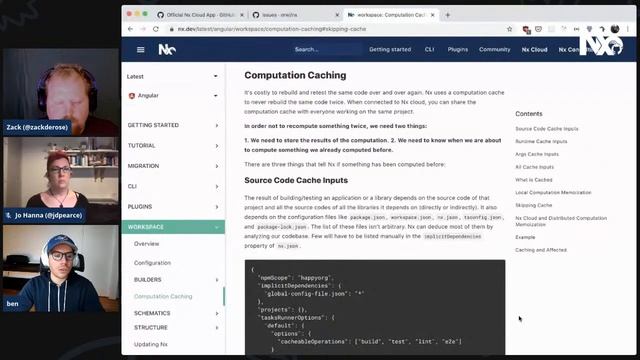Jump to Caching and Affected
This screenshot has width=640, height=360.
[541, 250]
